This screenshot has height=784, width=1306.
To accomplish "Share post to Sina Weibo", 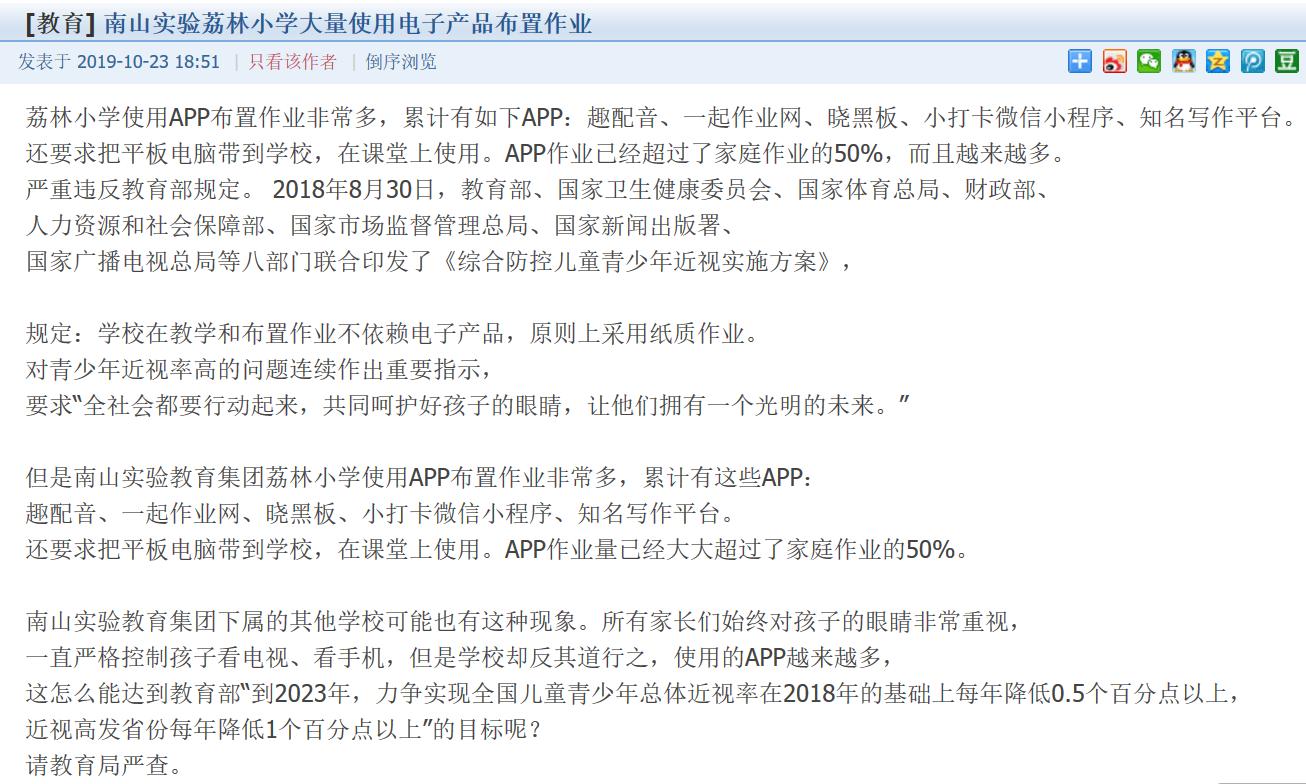I will (1115, 61).
